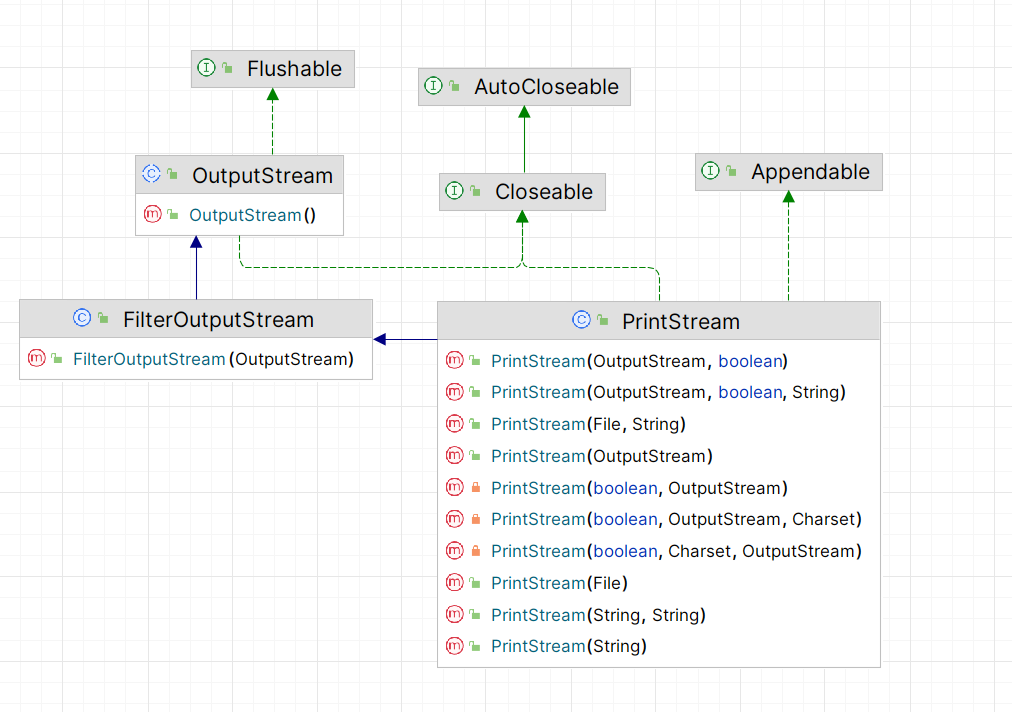The image size is (1012, 712).
Task: Click the class icon beside PrintStream header
Action: coord(582,320)
